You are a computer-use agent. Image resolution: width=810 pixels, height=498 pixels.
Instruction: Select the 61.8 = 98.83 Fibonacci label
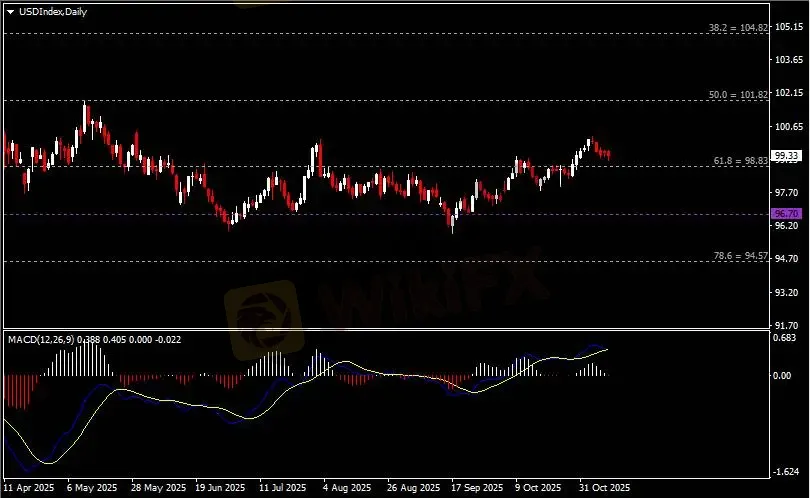[740, 160]
